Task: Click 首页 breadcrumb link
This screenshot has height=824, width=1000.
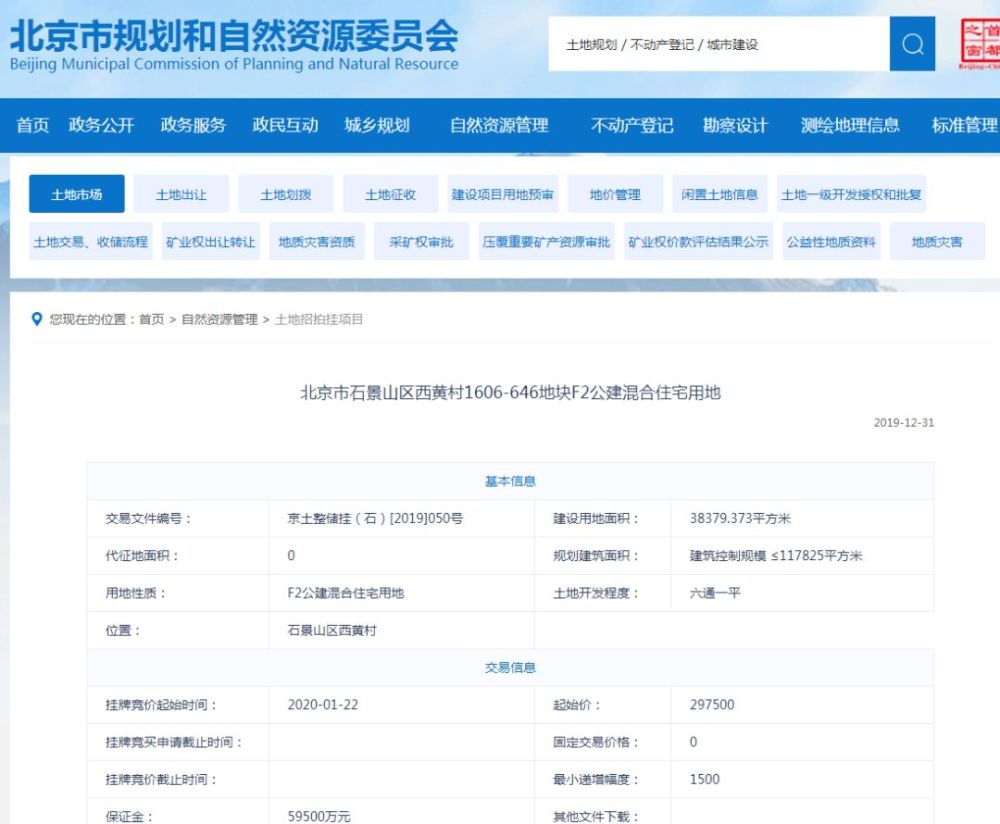Action: pyautogui.click(x=152, y=319)
